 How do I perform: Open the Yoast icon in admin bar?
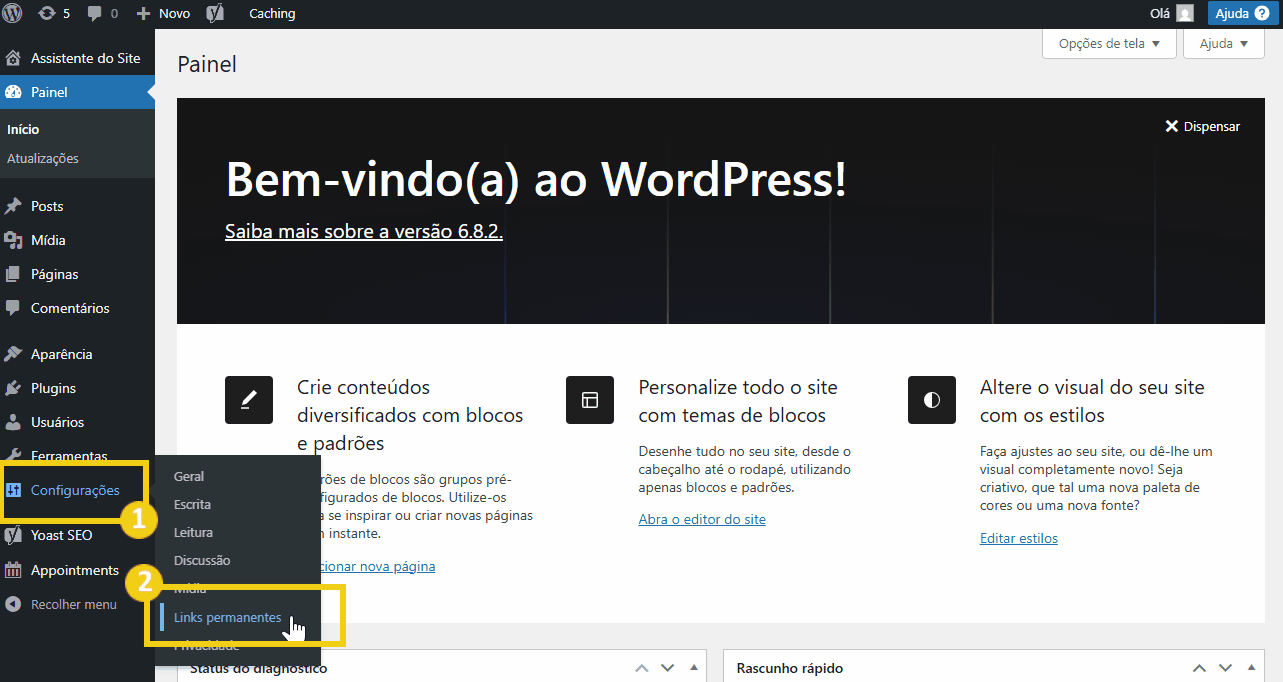pos(215,14)
